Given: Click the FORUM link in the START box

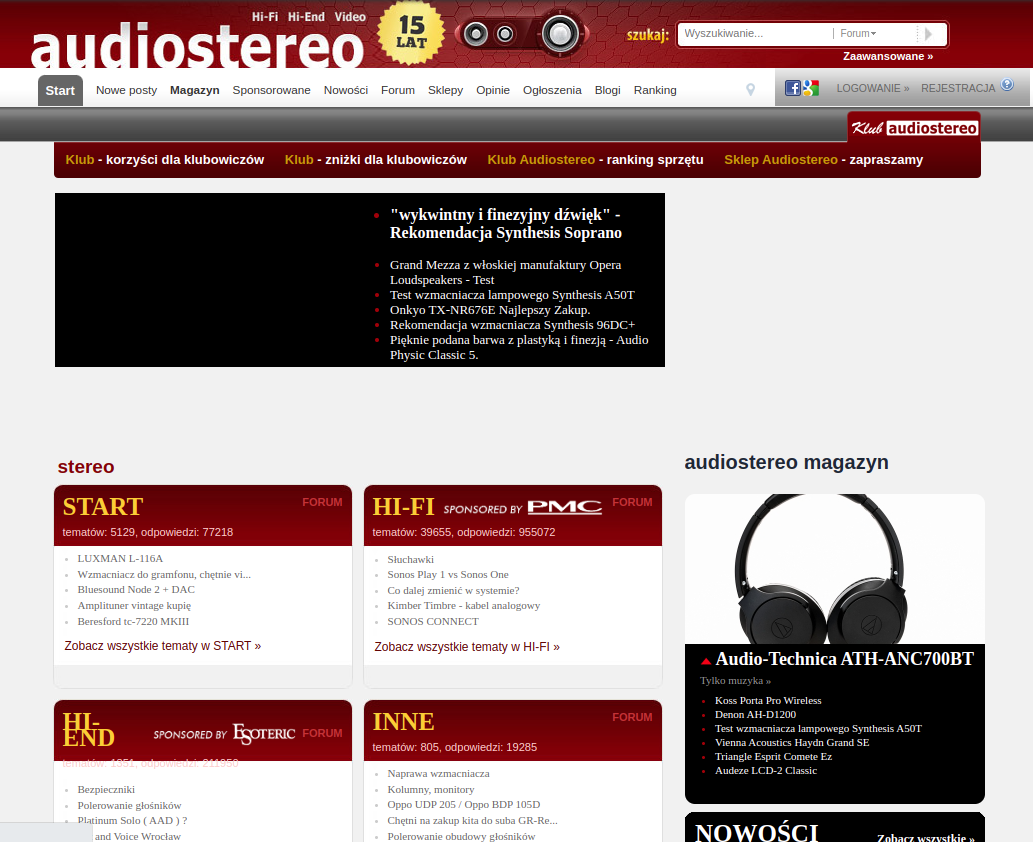Looking at the screenshot, I should 322,503.
